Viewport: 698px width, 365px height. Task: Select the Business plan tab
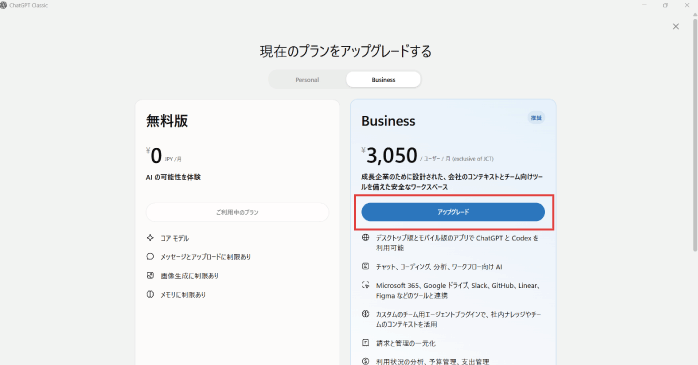383,80
